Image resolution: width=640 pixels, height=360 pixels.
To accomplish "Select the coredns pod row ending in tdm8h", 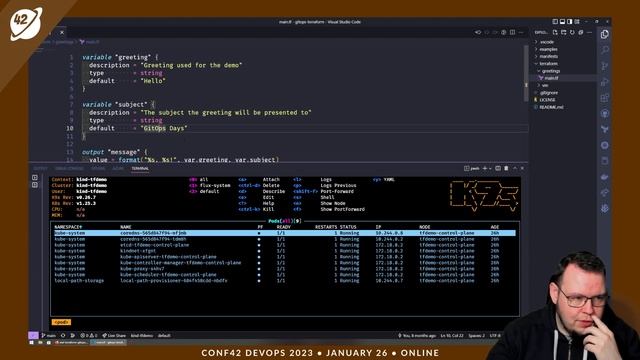I will tap(284, 239).
